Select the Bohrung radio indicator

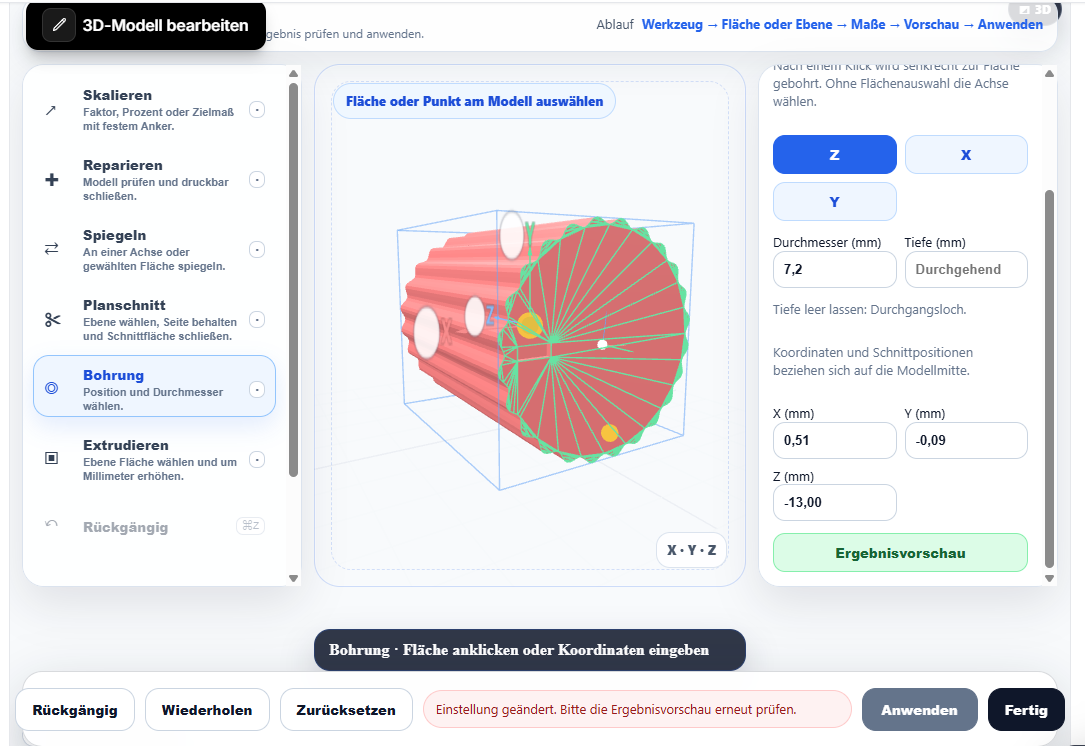[x=257, y=390]
